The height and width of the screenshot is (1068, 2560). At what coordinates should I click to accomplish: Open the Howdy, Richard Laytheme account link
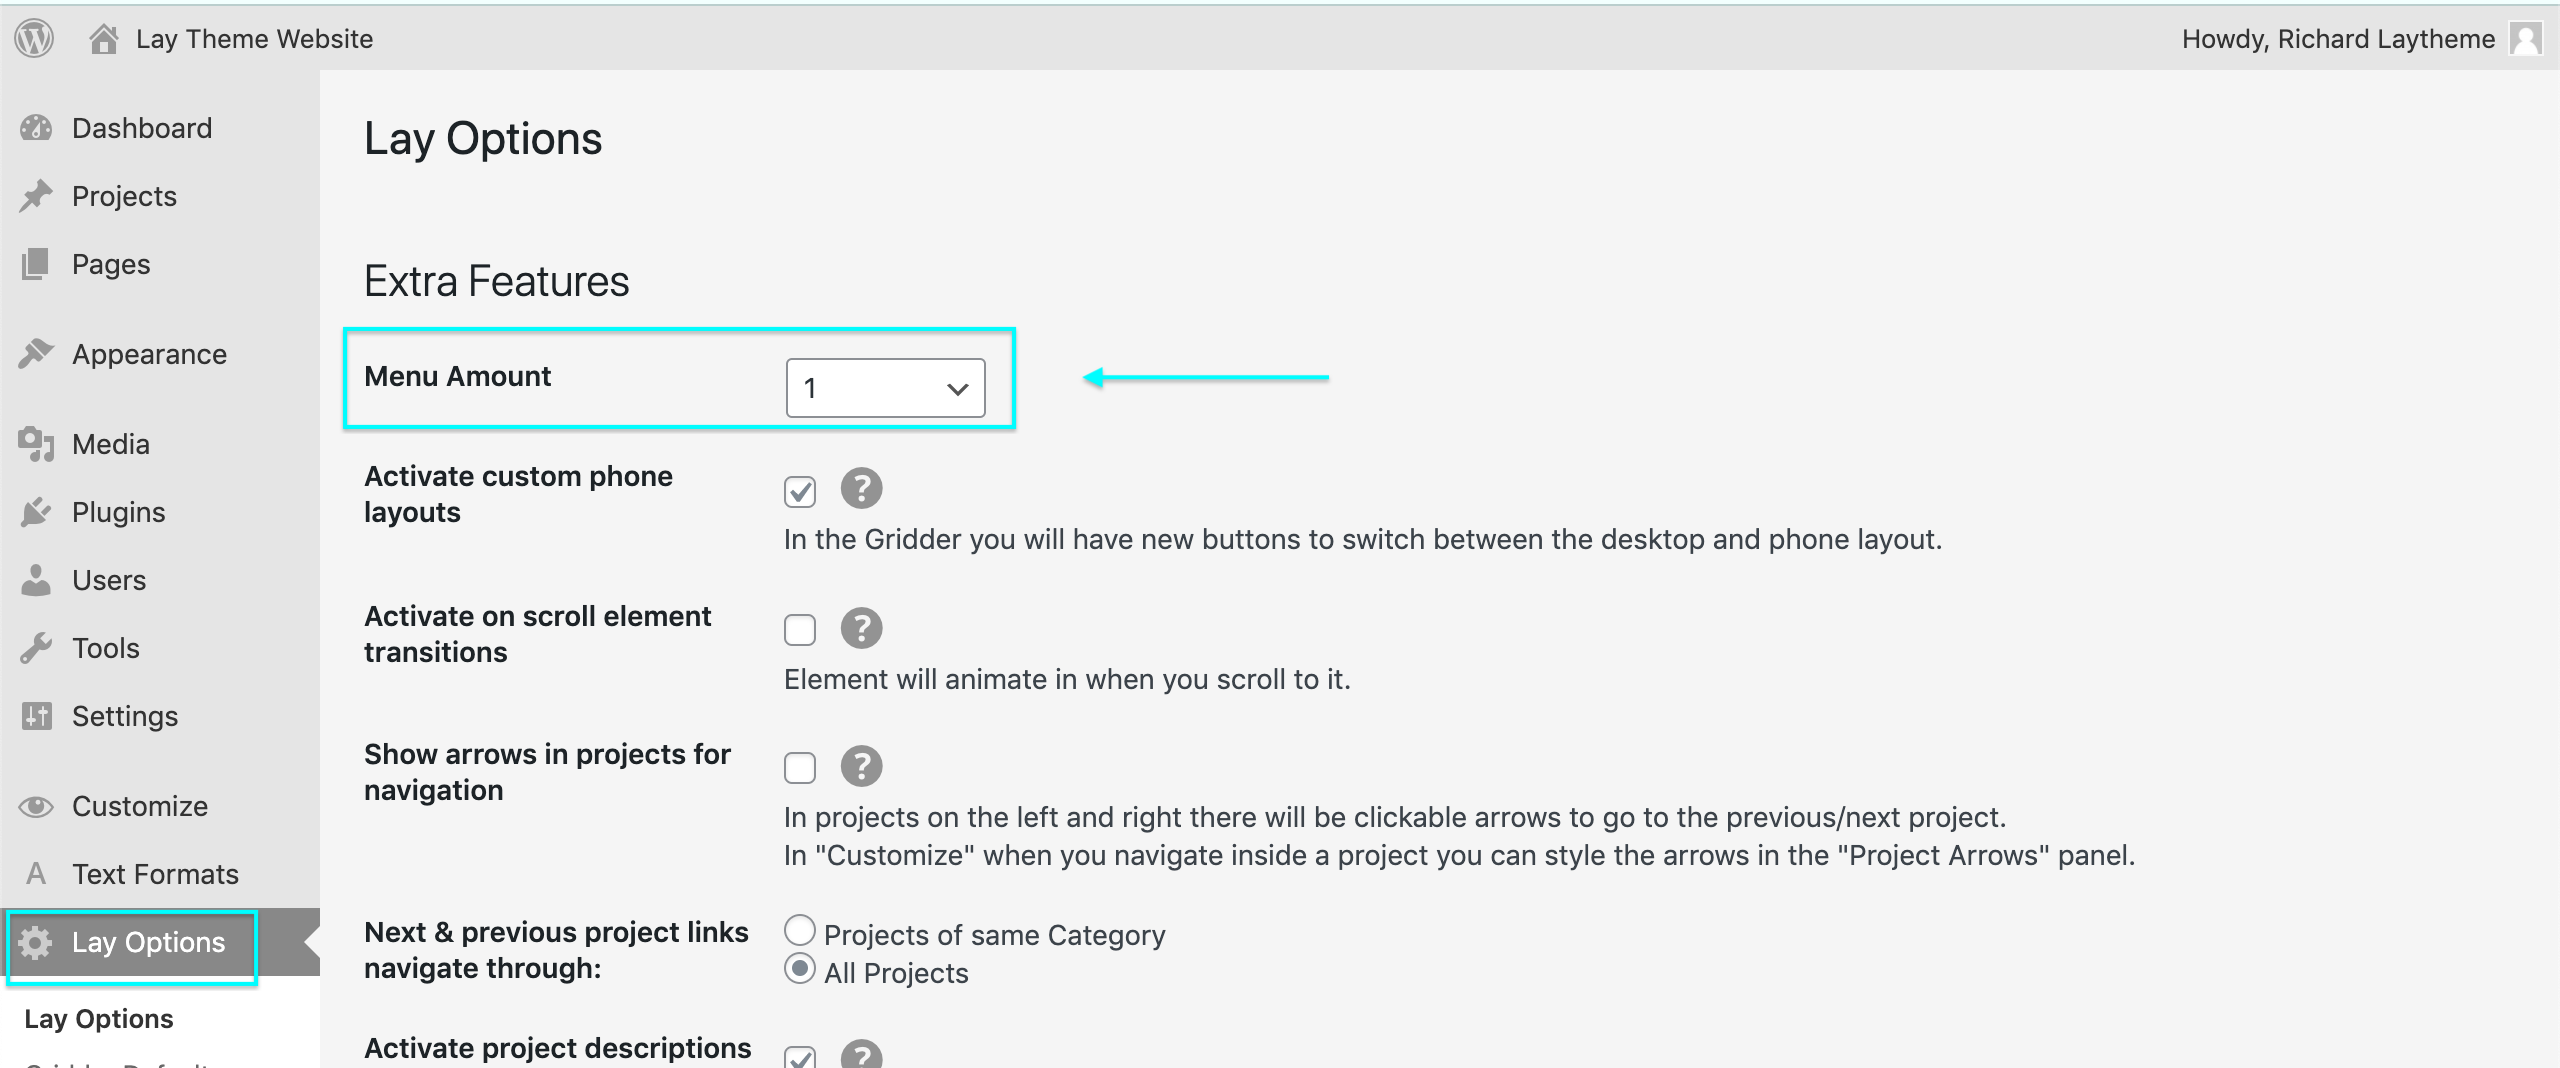click(x=2338, y=39)
